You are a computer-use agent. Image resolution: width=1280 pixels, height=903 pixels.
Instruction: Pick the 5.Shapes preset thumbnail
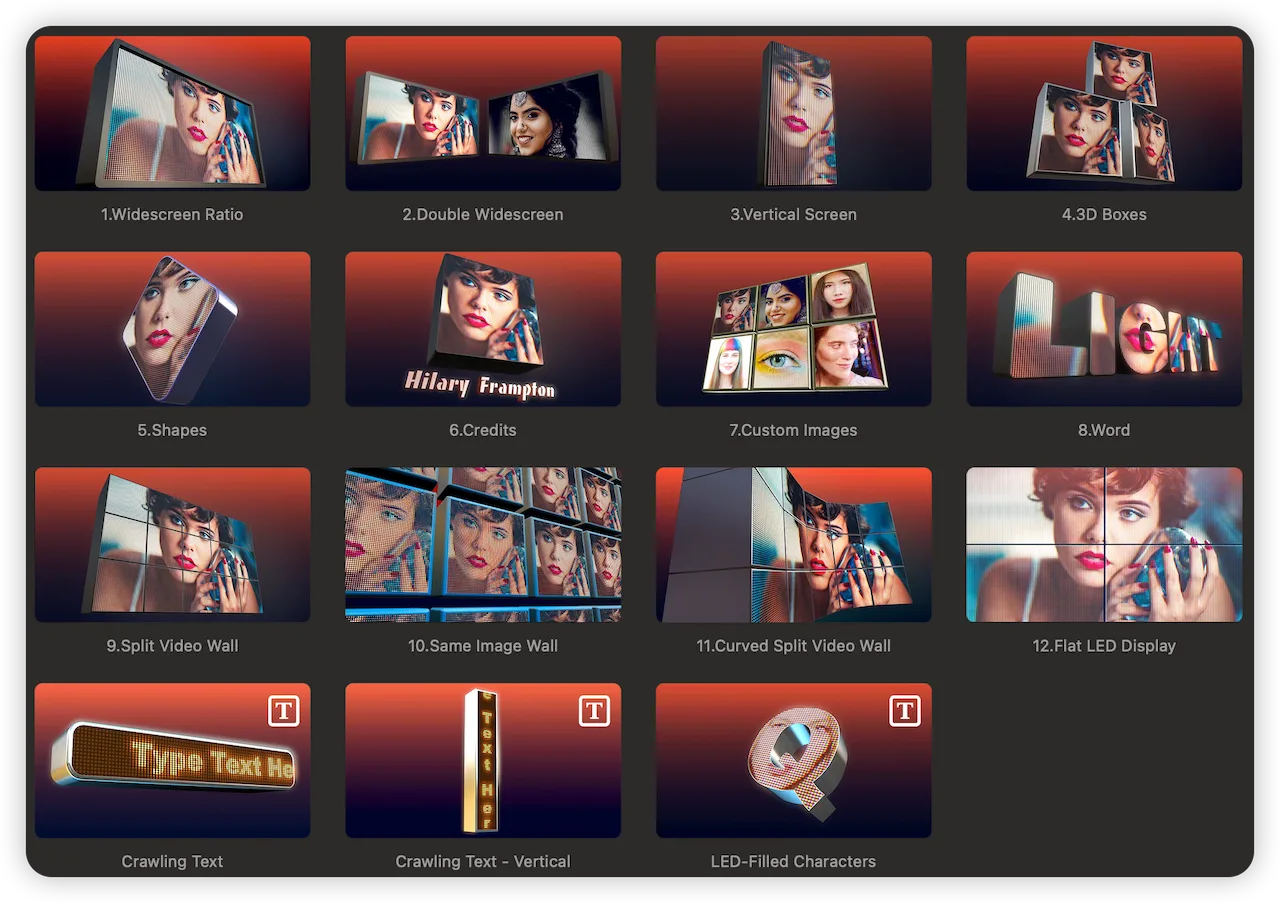pos(172,329)
